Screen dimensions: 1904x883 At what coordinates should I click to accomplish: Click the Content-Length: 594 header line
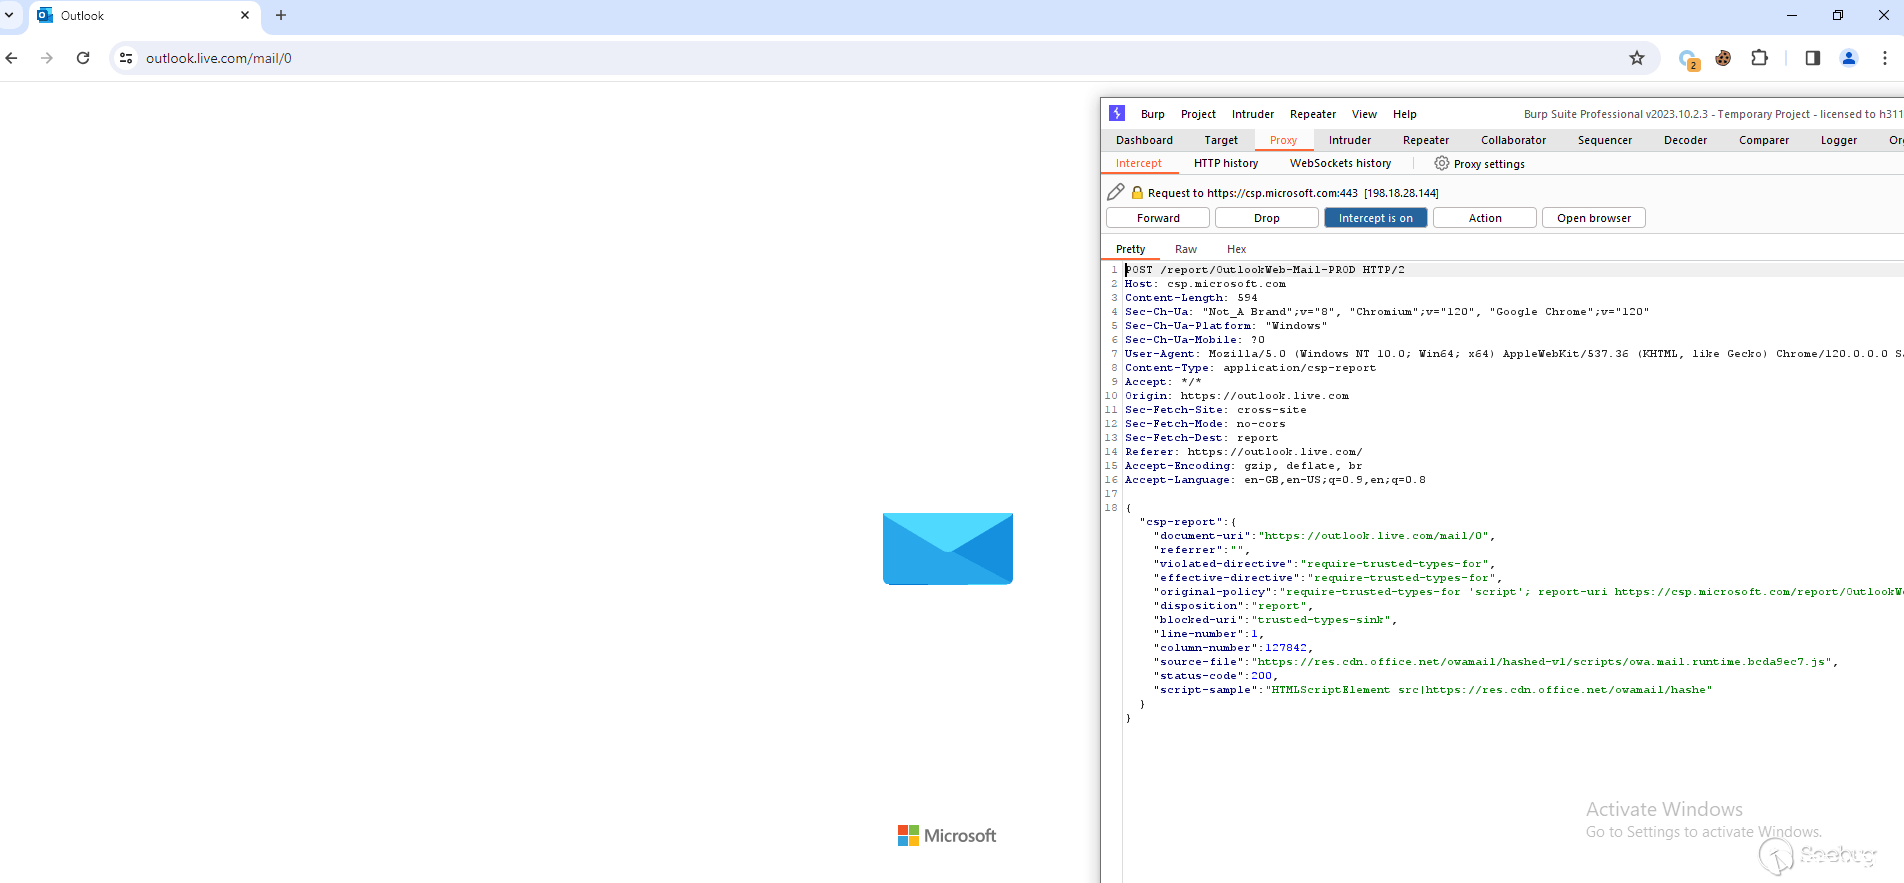(x=1191, y=298)
